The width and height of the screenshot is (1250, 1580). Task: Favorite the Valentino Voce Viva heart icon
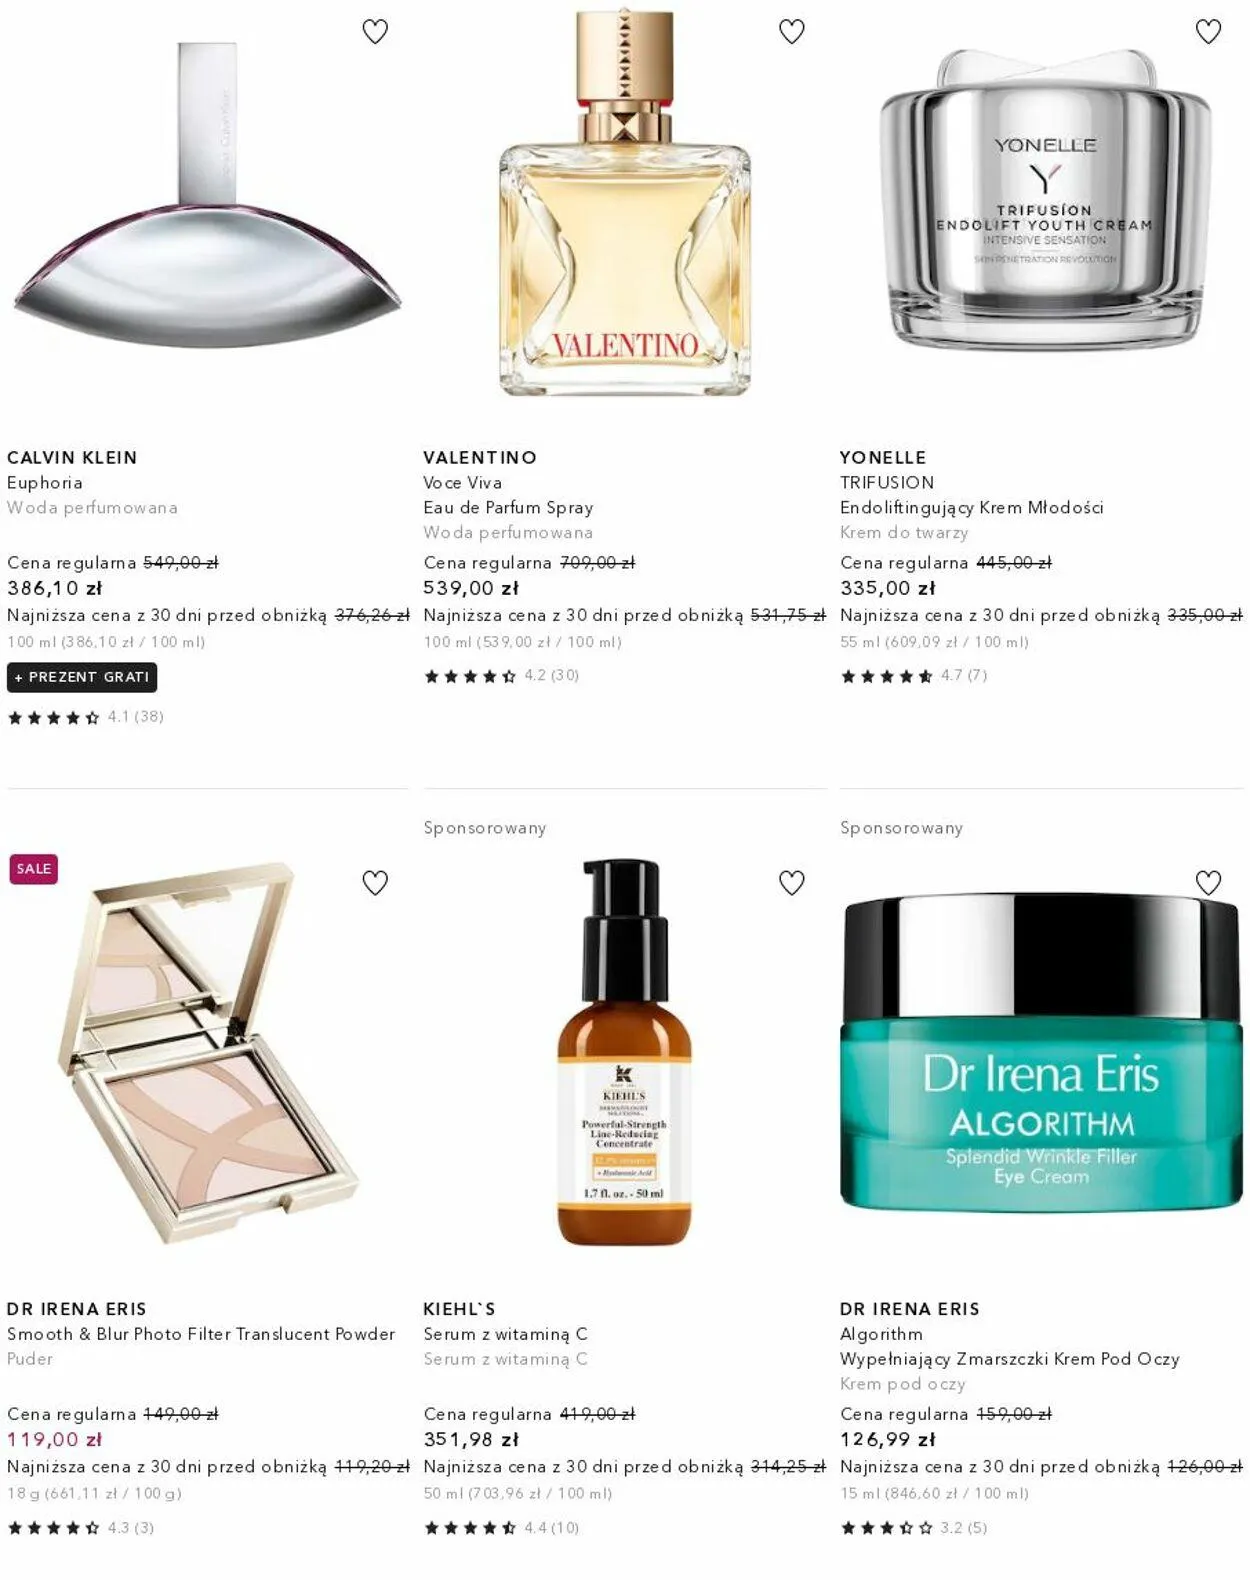pos(792,32)
